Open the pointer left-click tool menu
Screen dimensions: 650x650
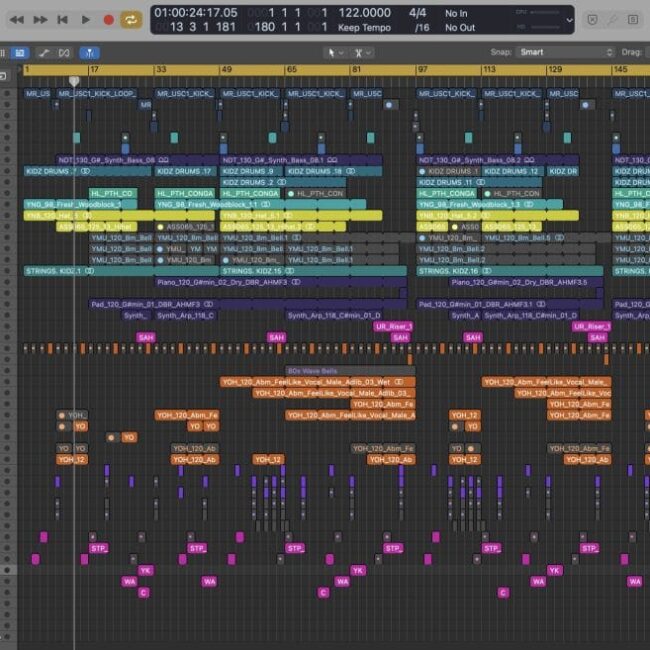333,52
